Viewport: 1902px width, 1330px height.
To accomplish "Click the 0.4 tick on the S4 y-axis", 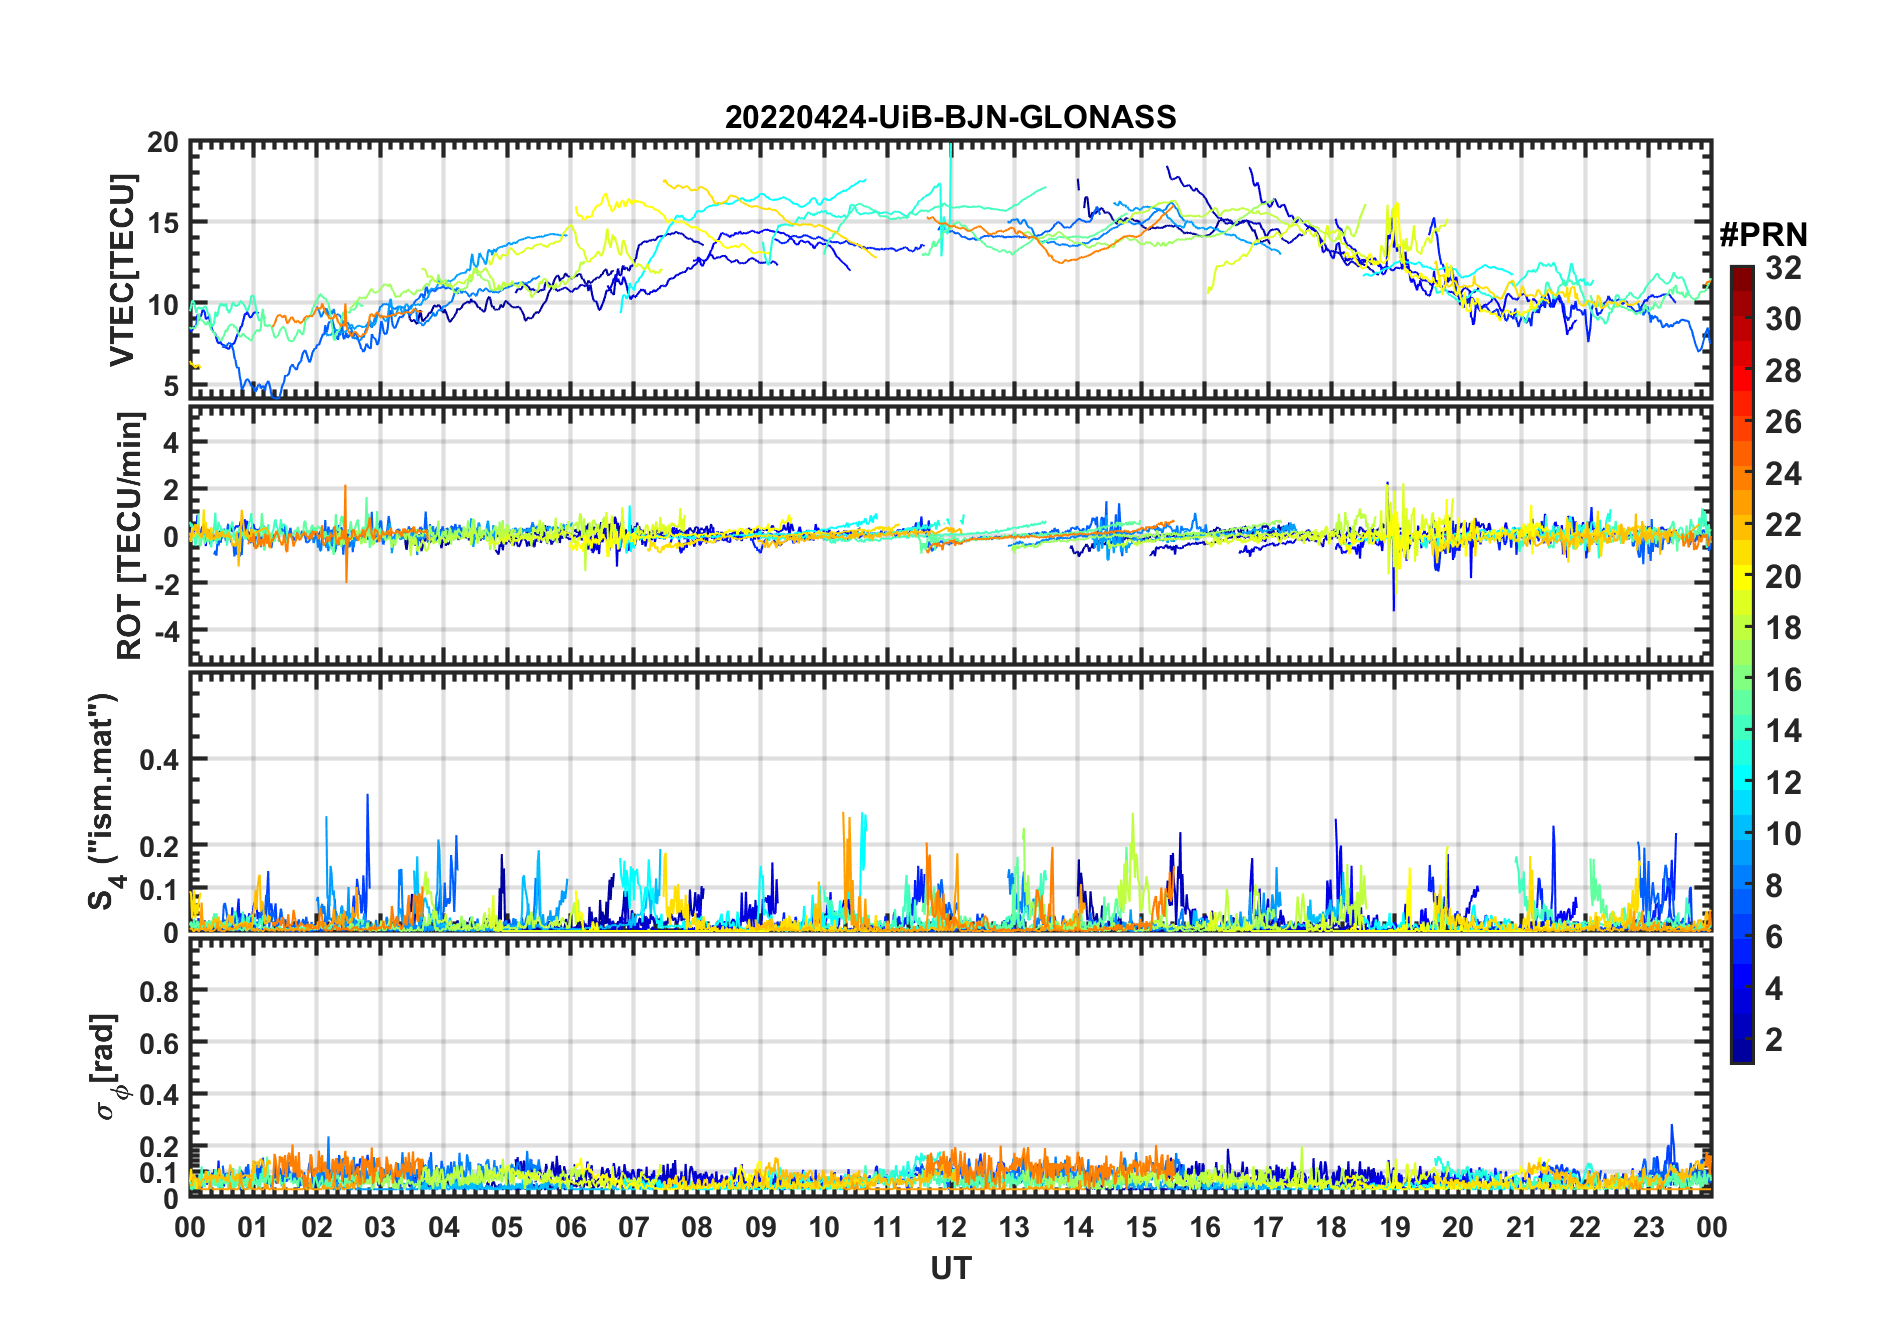I will pyautogui.click(x=159, y=760).
